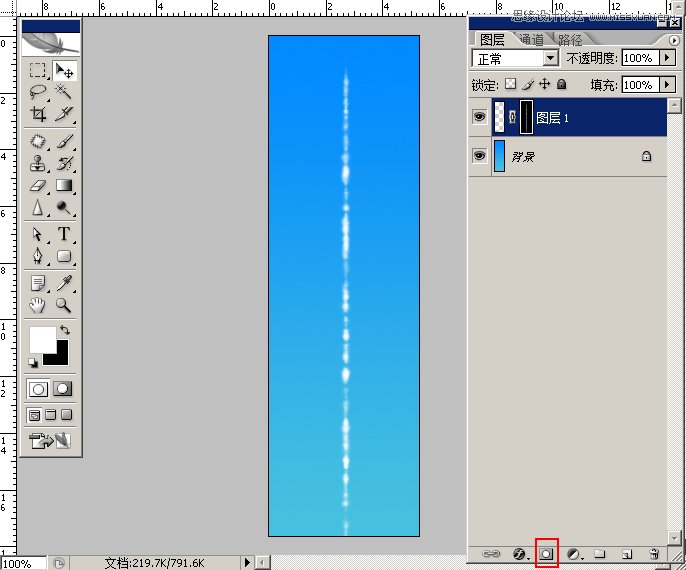
Task: Select the Healing/Patch tool
Action: 38,141
